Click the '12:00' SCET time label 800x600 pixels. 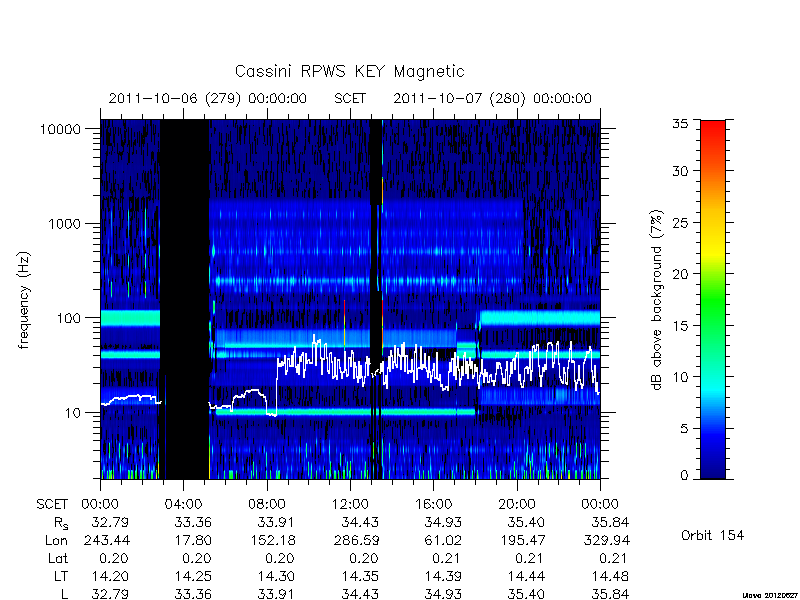click(x=350, y=505)
